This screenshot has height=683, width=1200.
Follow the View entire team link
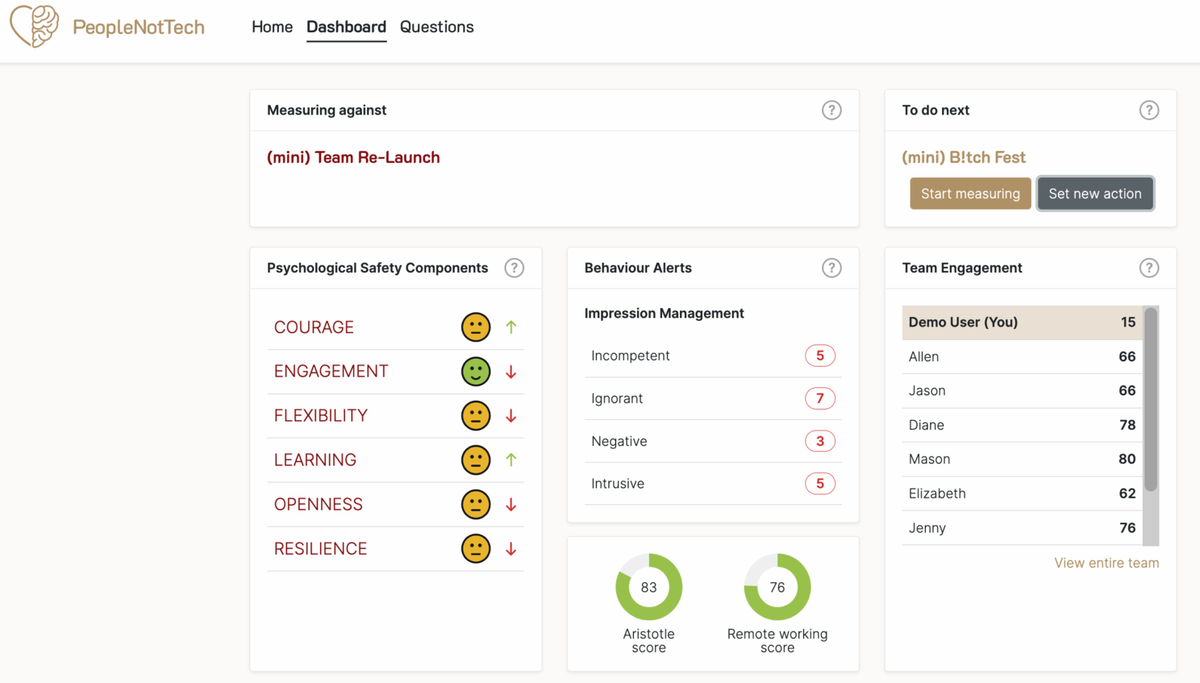1106,563
